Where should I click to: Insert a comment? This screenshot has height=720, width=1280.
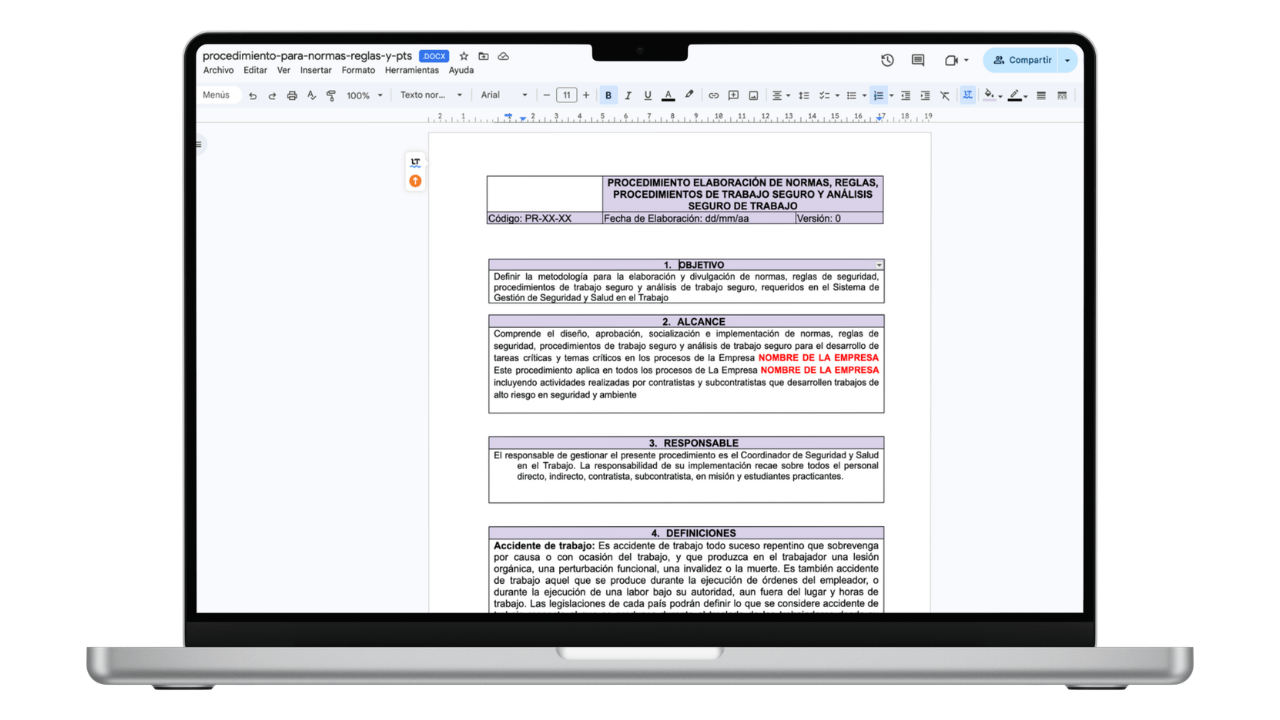(x=734, y=95)
